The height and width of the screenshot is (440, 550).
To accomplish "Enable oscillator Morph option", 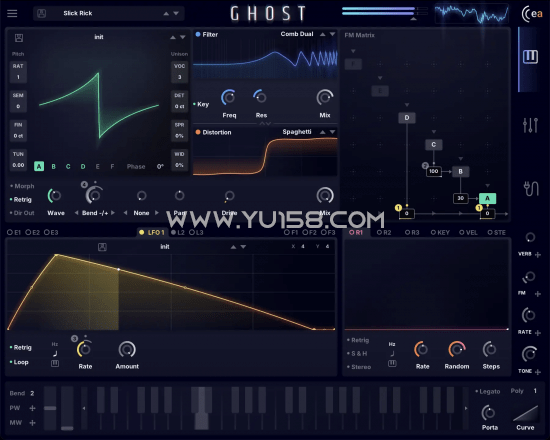I will pyautogui.click(x=22, y=186).
